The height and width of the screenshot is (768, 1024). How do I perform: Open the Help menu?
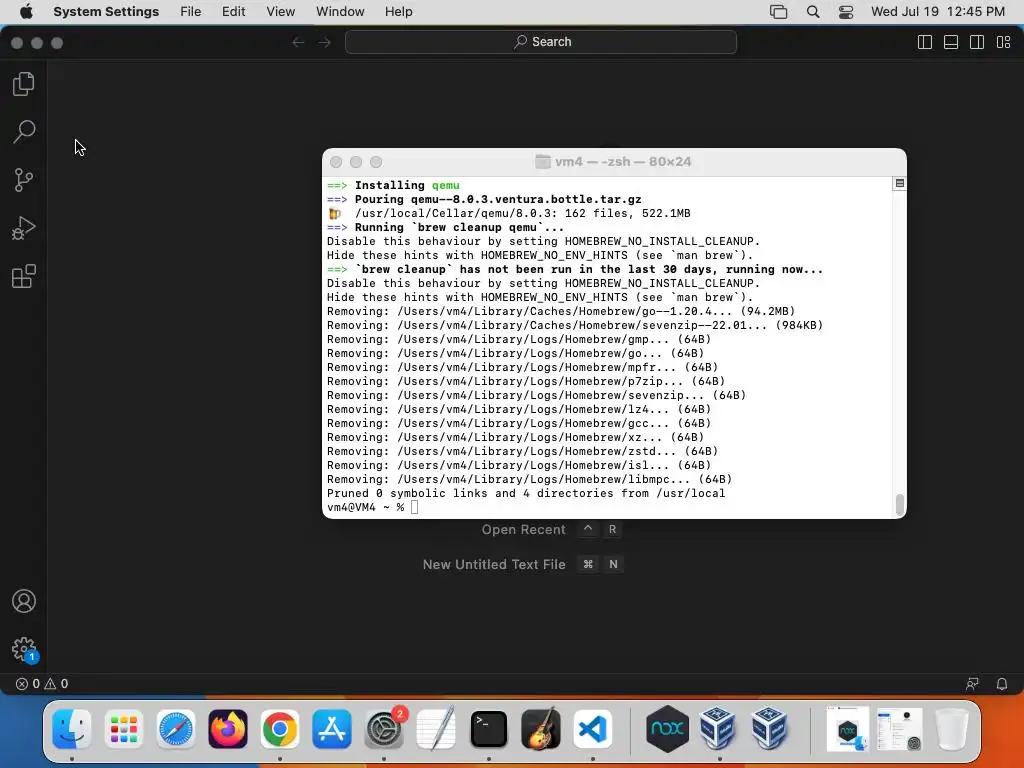point(398,12)
